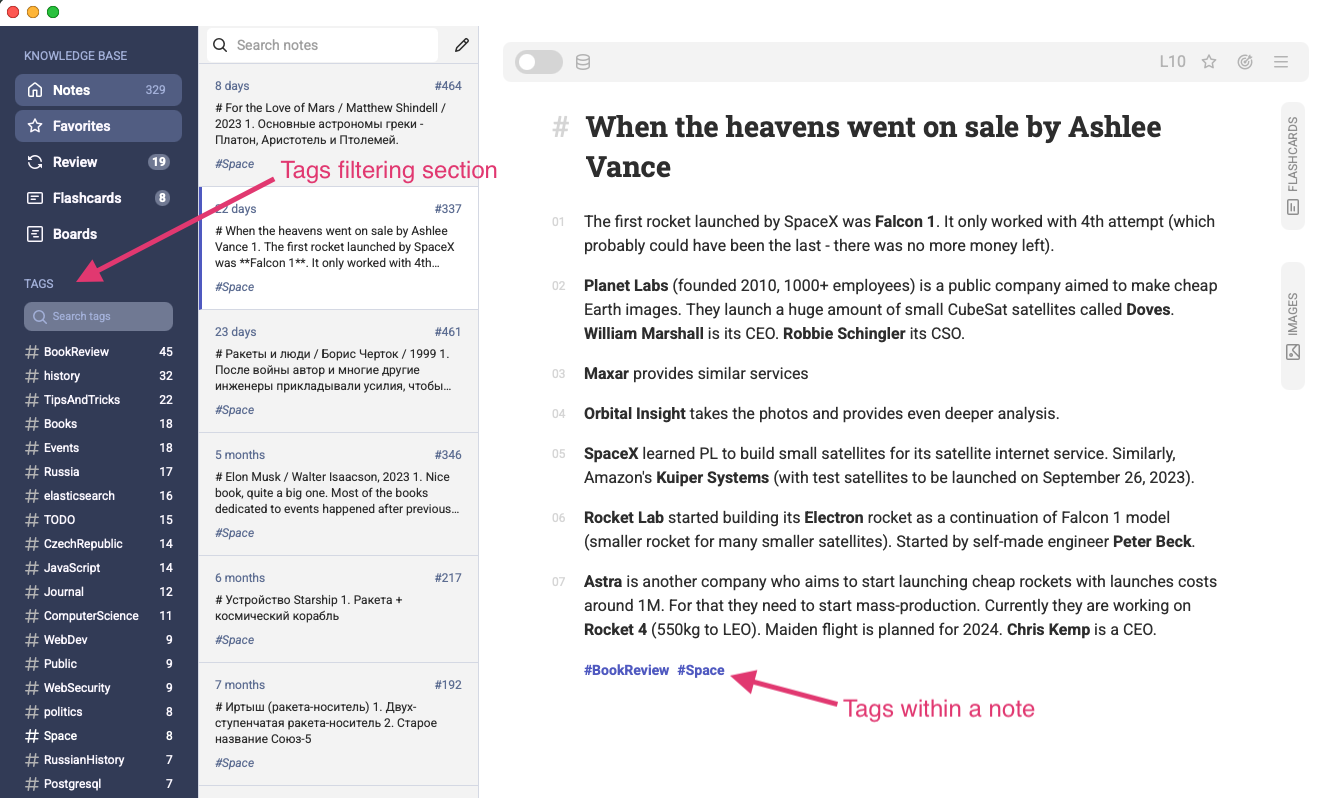Open the new note editor pencil icon
This screenshot has height=798, width=1325.
[x=460, y=45]
